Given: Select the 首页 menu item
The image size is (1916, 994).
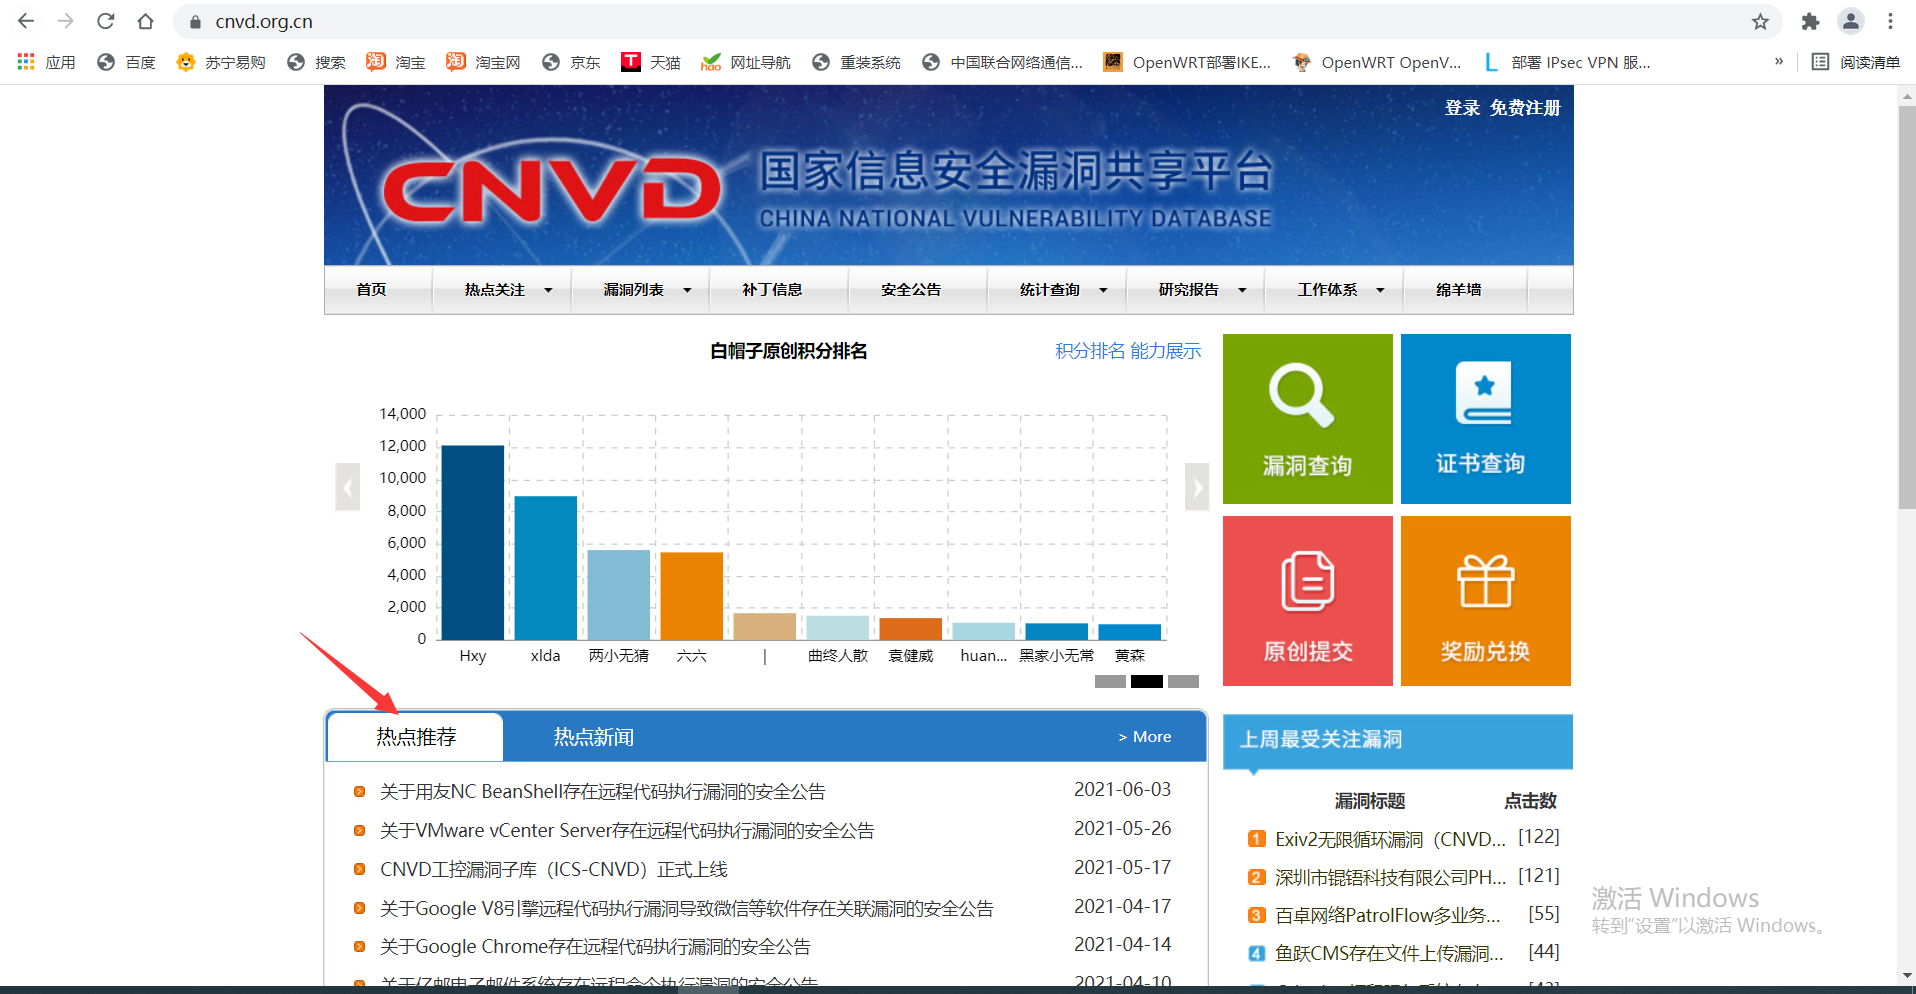Looking at the screenshot, I should coord(371,289).
